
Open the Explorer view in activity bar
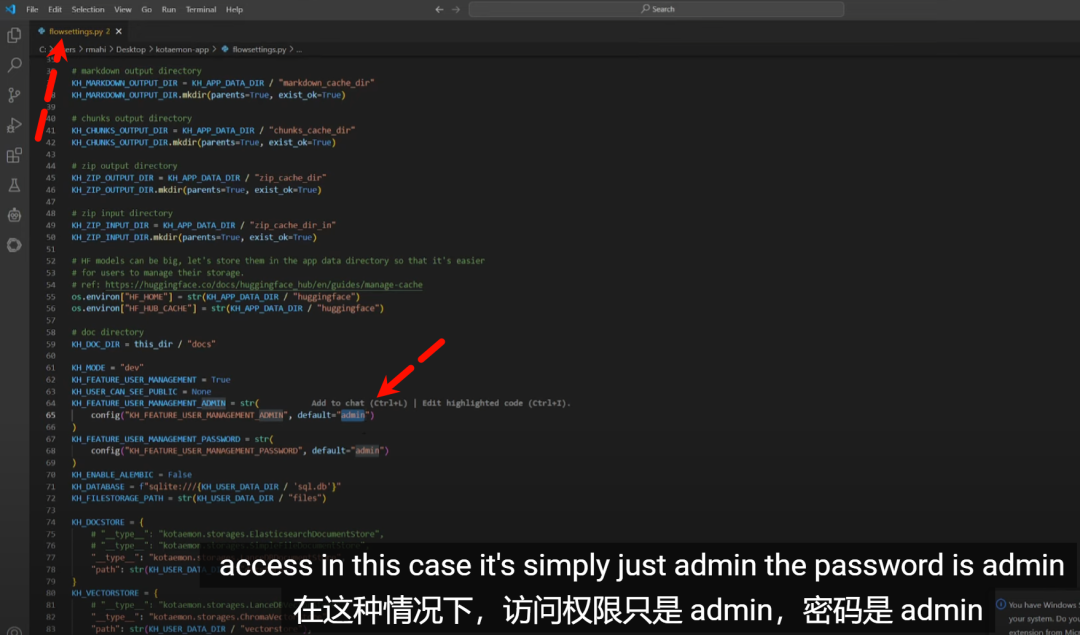tap(14, 36)
